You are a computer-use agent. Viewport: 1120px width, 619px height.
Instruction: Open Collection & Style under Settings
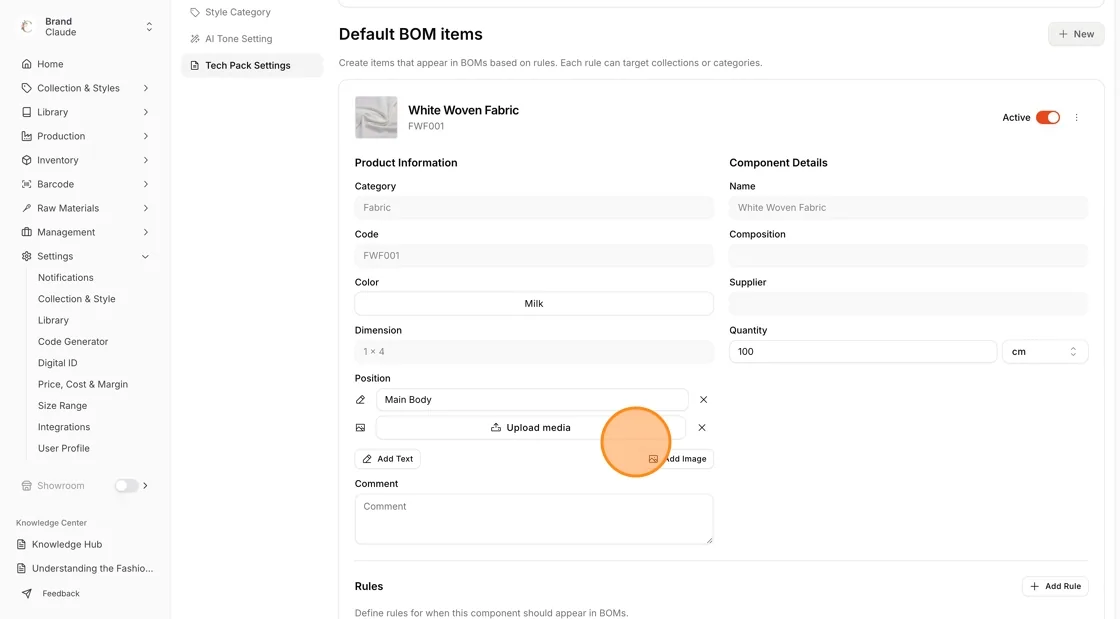click(x=76, y=298)
